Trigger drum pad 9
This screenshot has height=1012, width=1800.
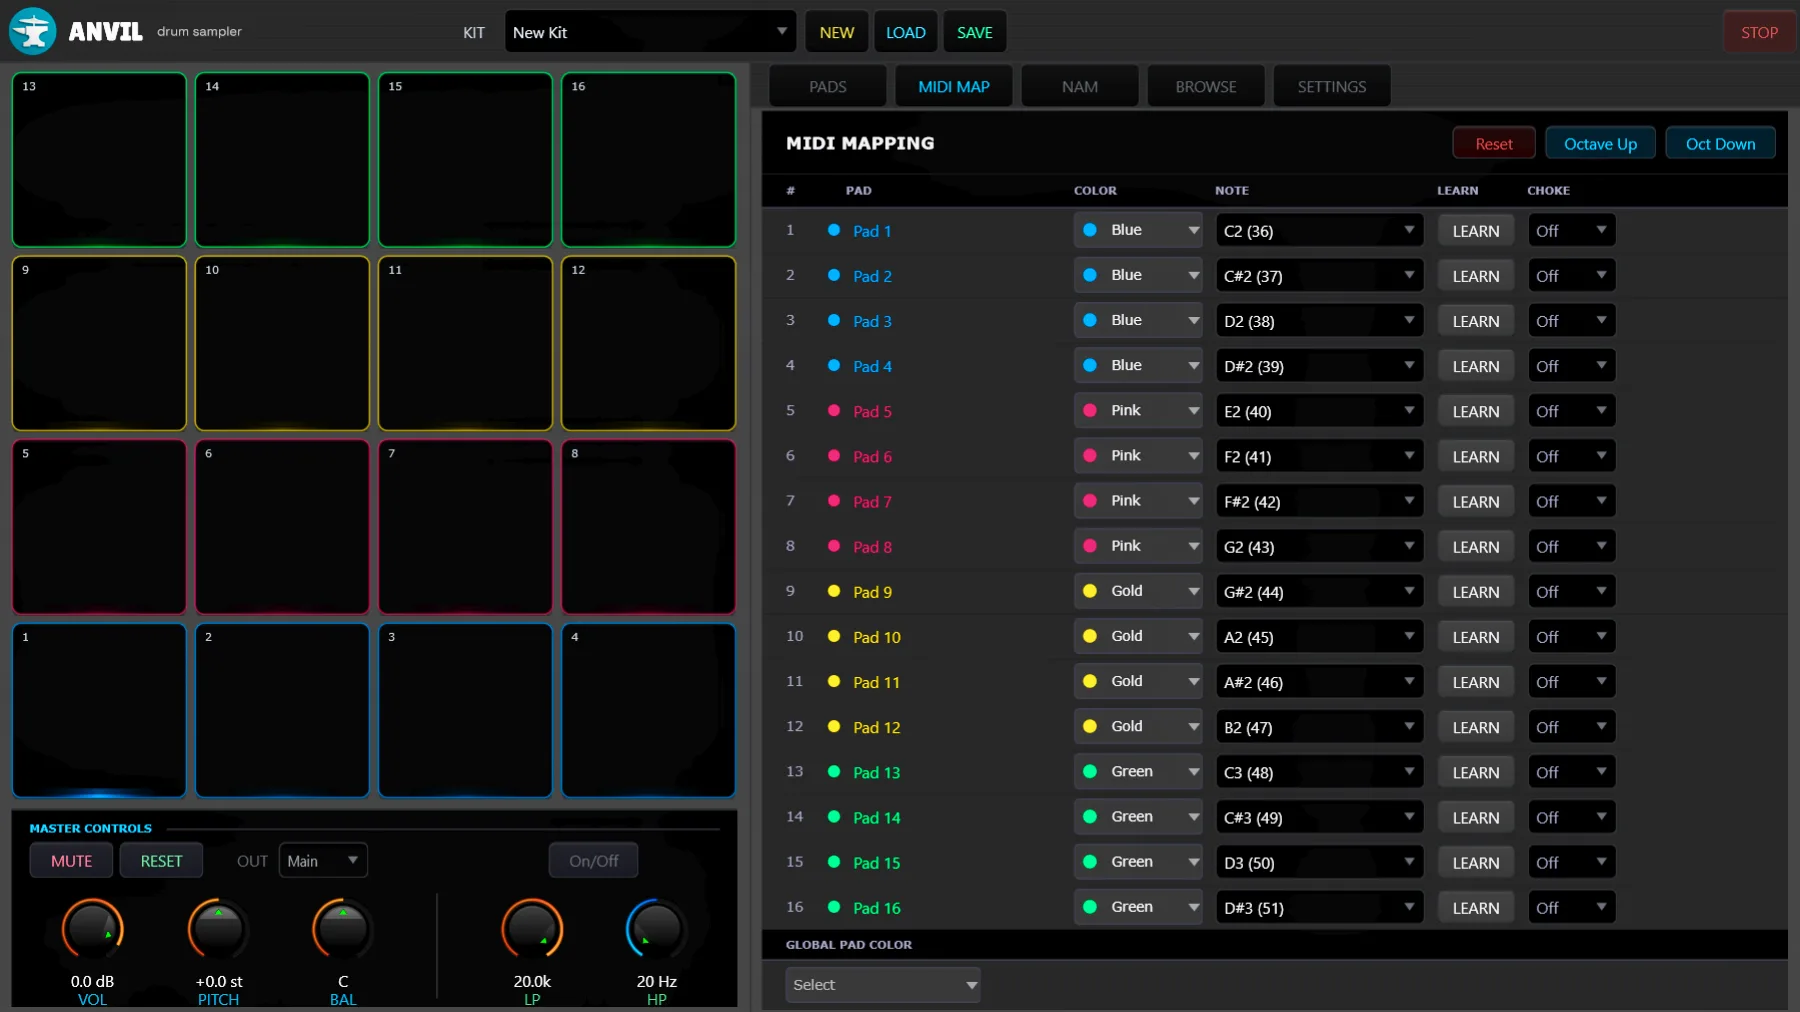pos(99,343)
